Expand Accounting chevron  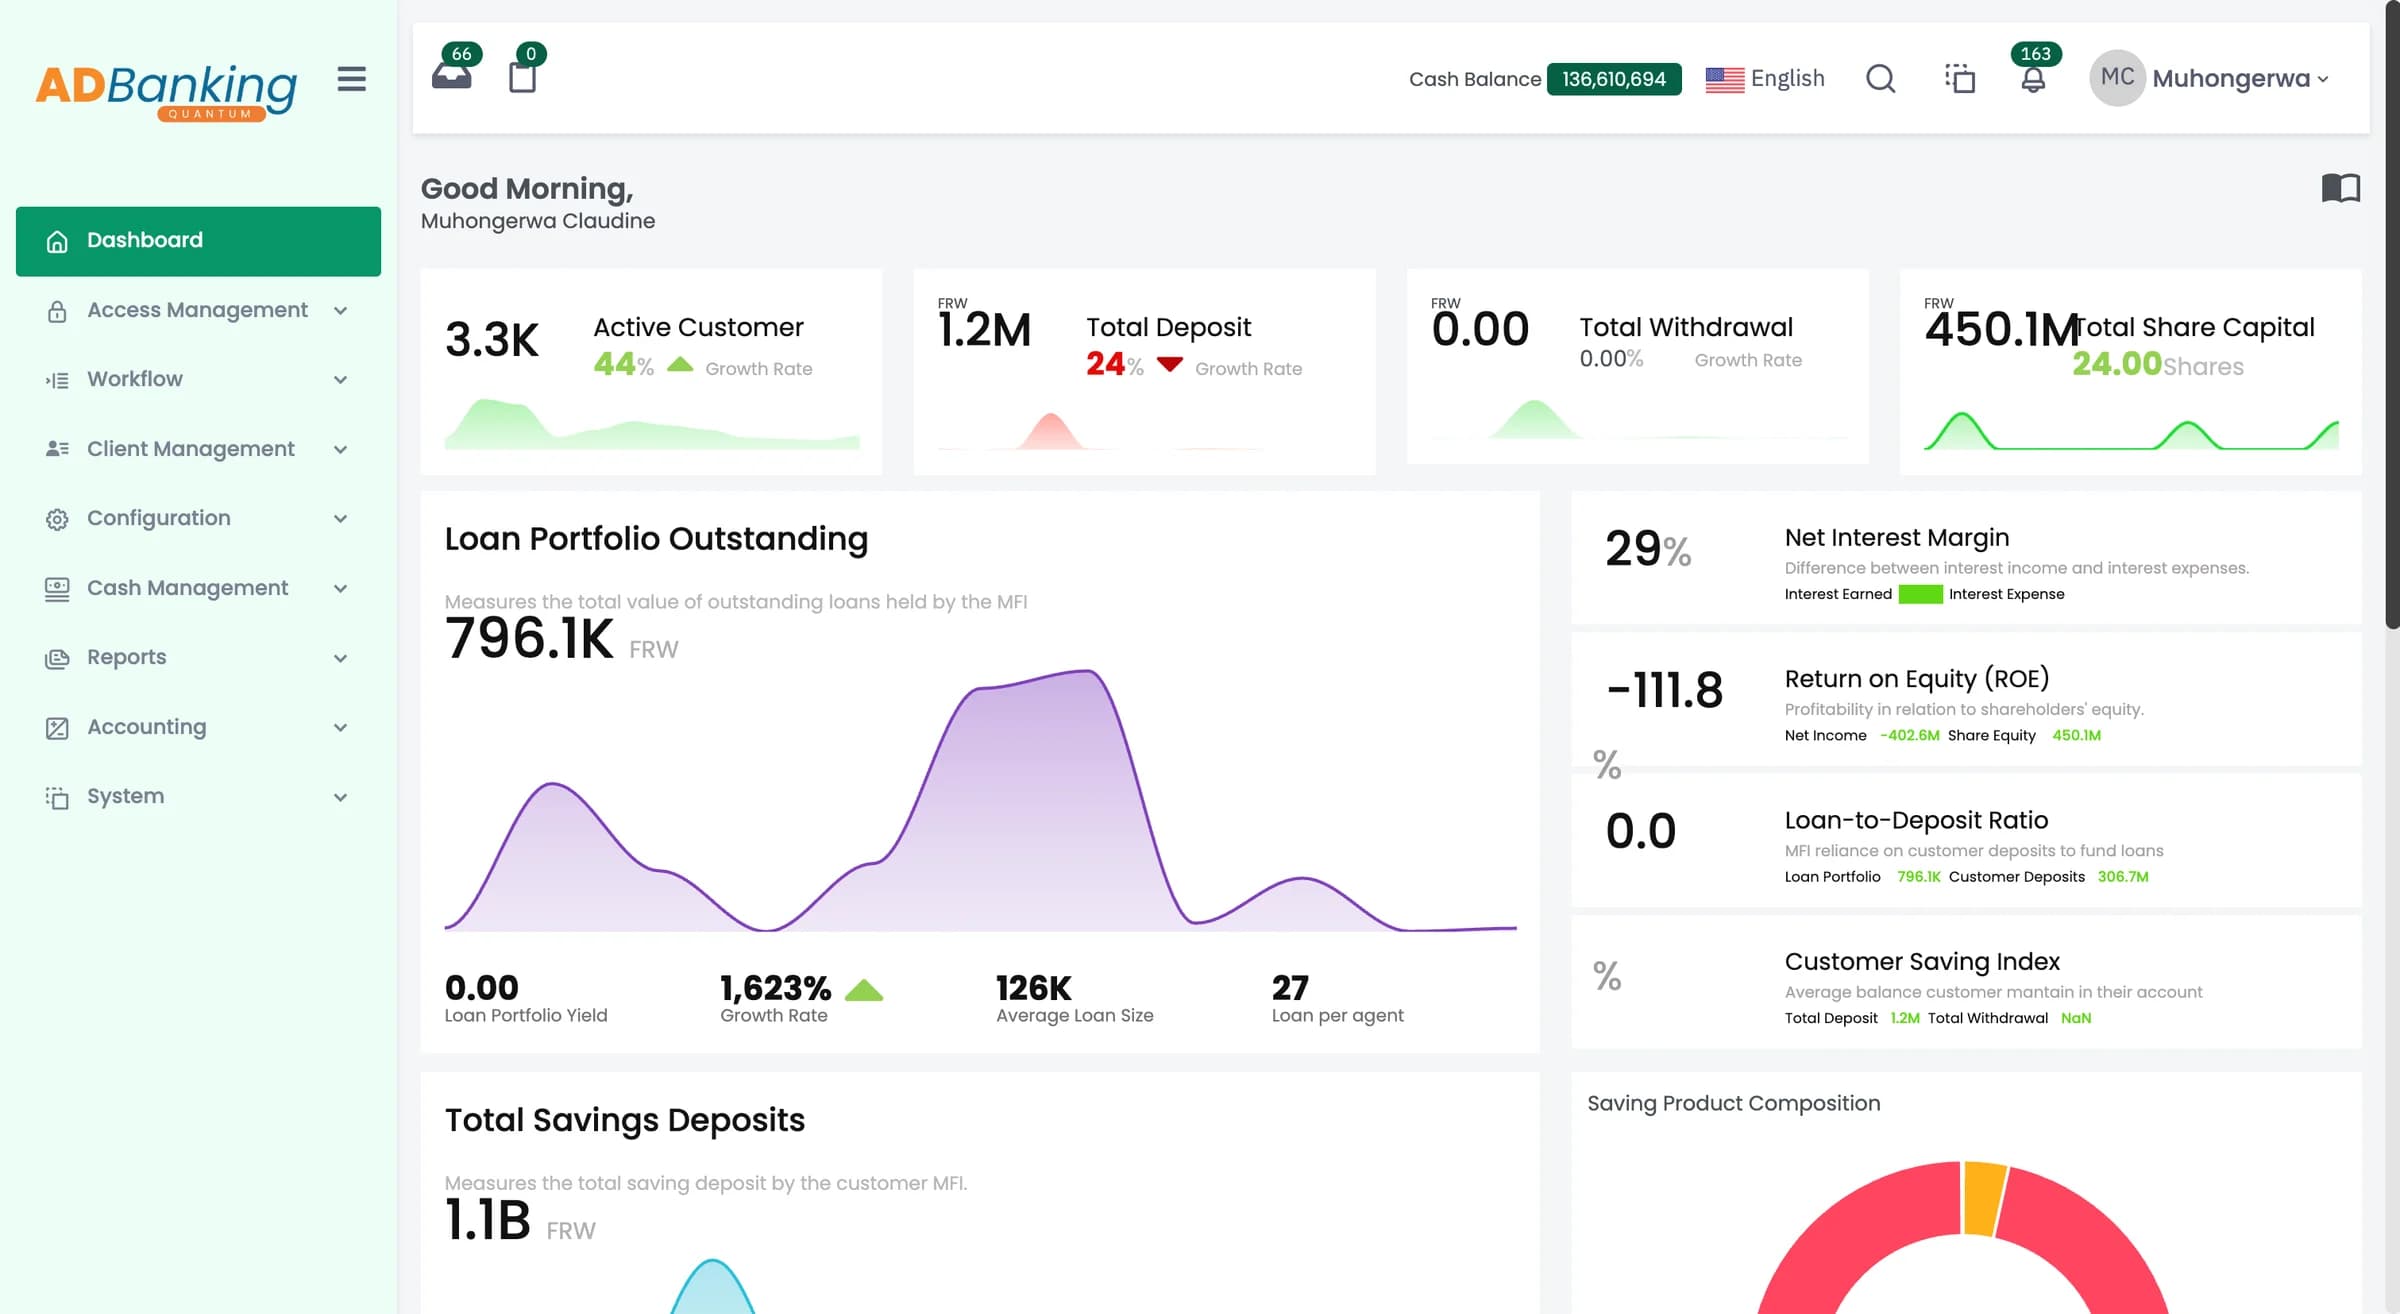[x=340, y=728]
